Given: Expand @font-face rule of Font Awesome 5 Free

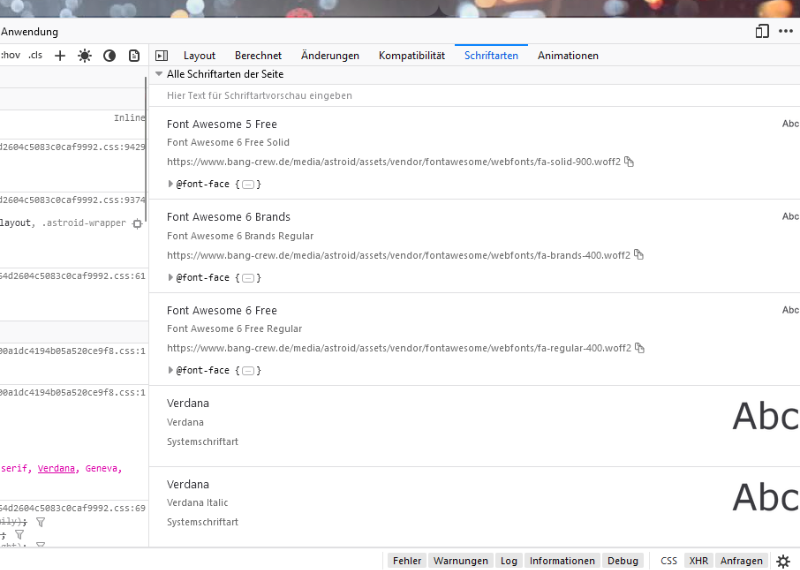Looking at the screenshot, I should tap(170, 184).
